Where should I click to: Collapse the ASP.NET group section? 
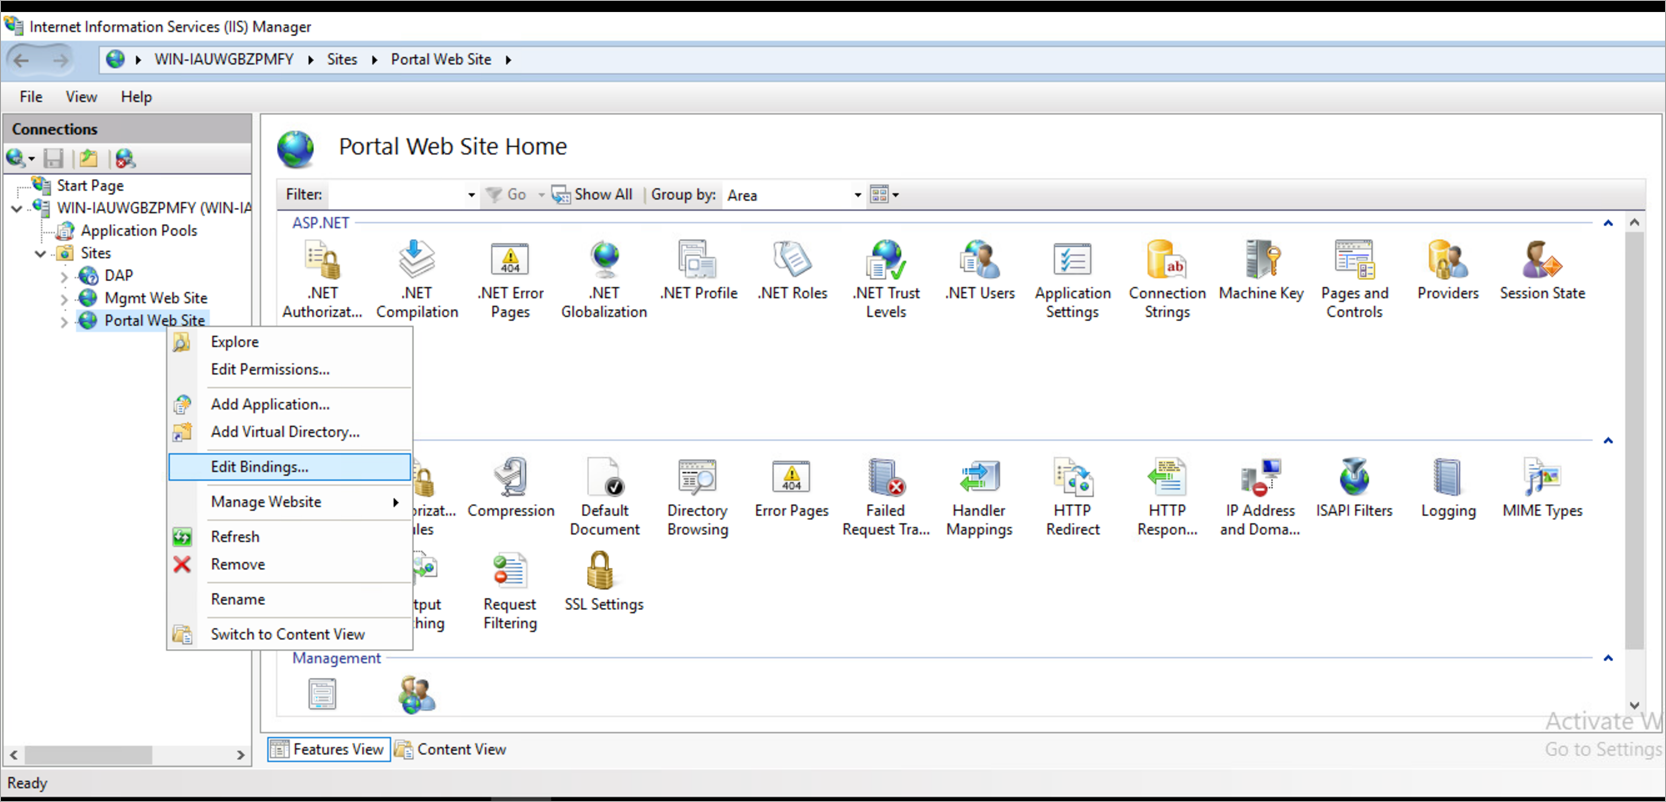1608,223
